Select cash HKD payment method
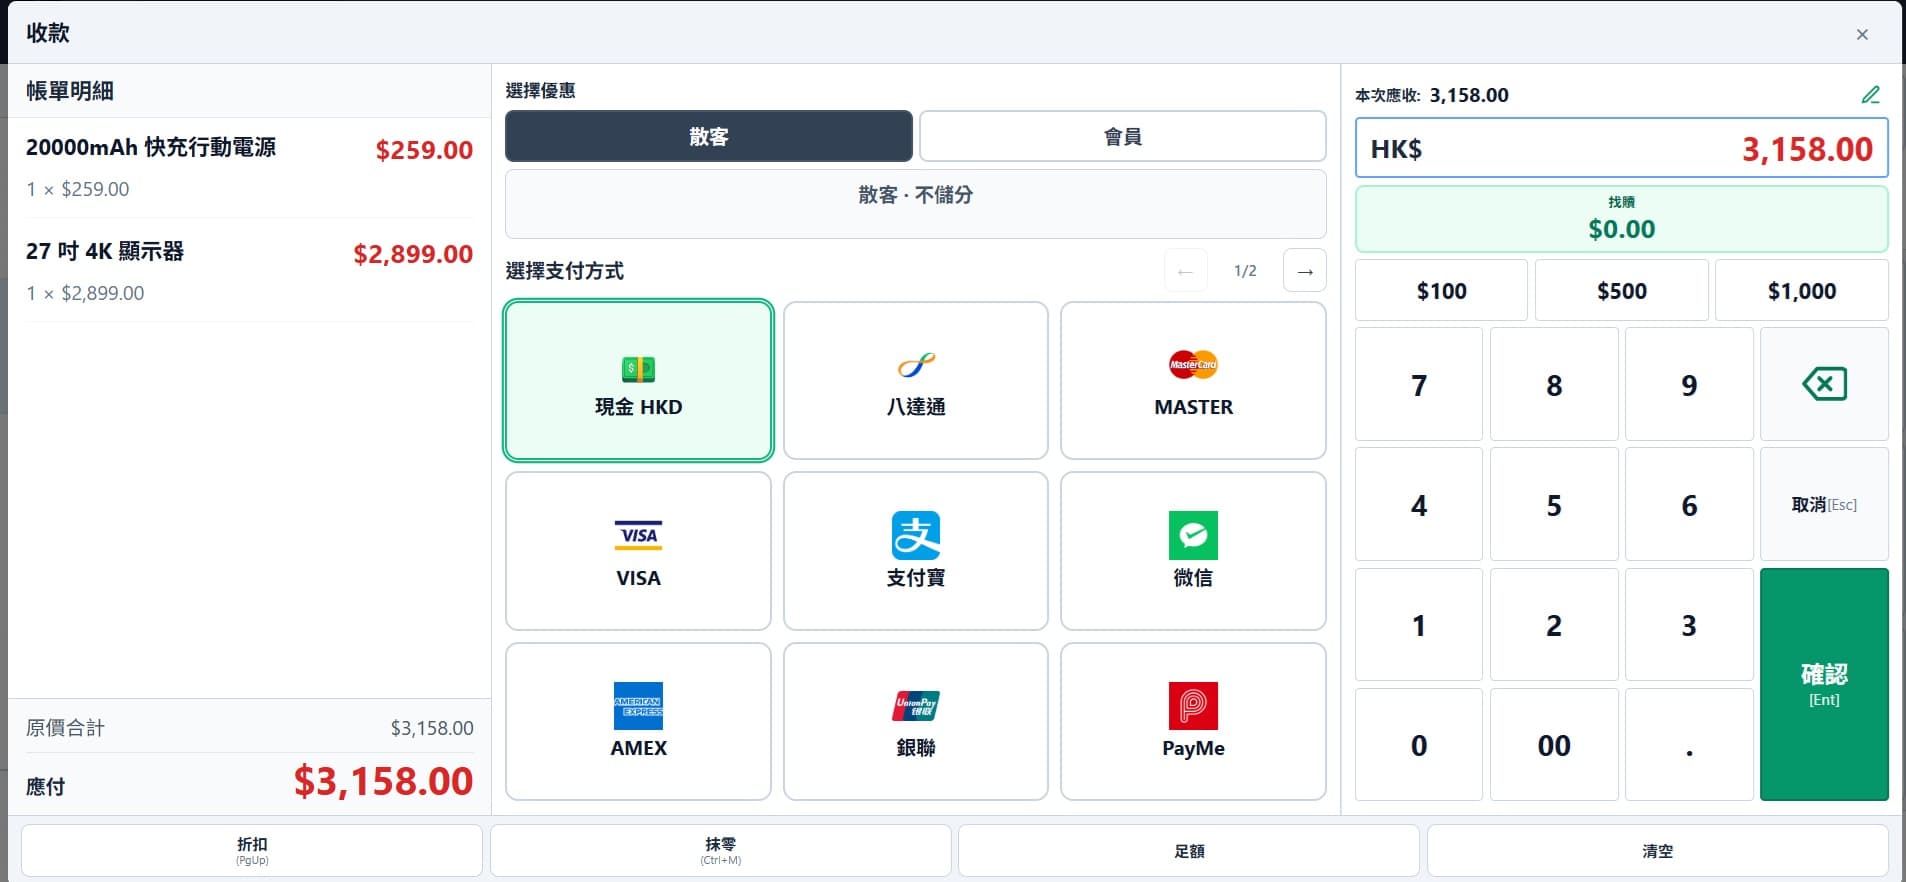 [638, 381]
